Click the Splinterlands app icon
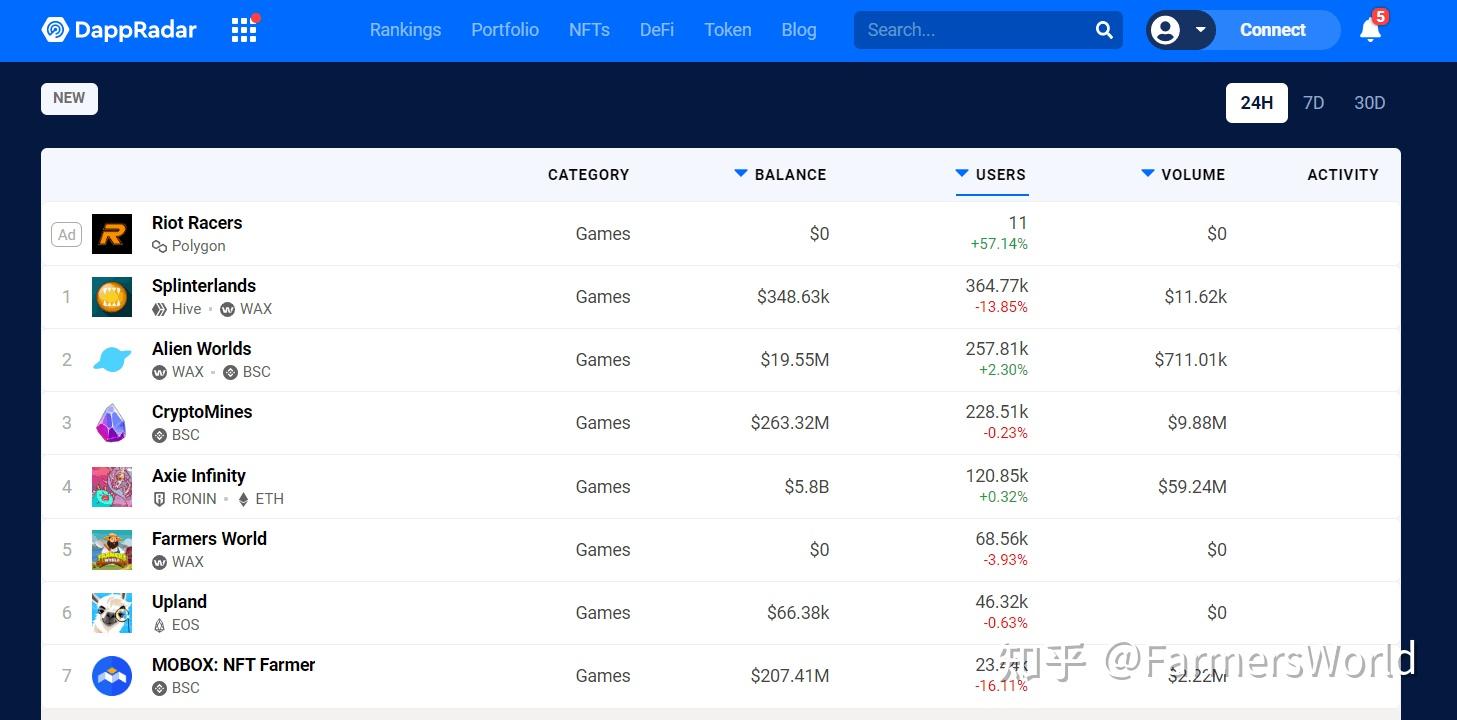 tap(112, 297)
